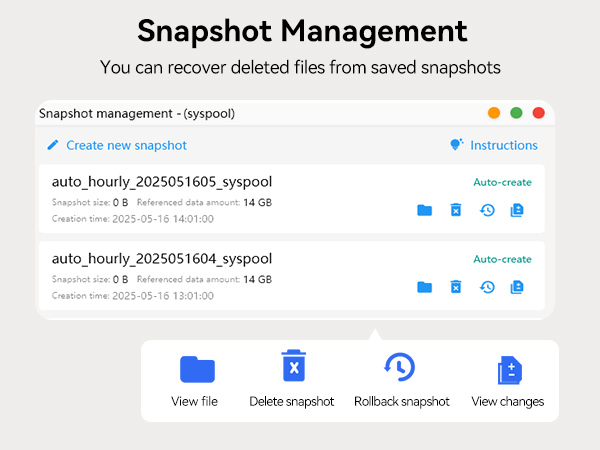Delete the auto_hourly_2025051605_syspool snapshot
600x450 pixels.
coord(455,210)
